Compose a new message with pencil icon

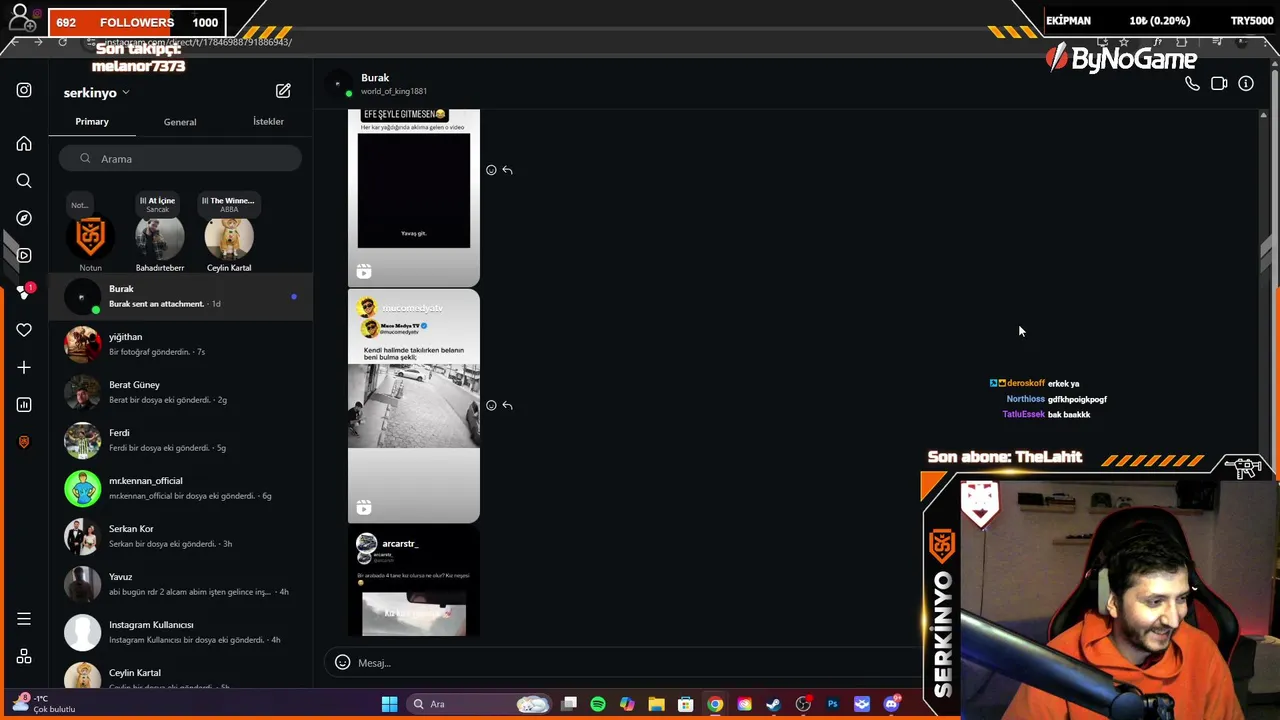[x=283, y=91]
